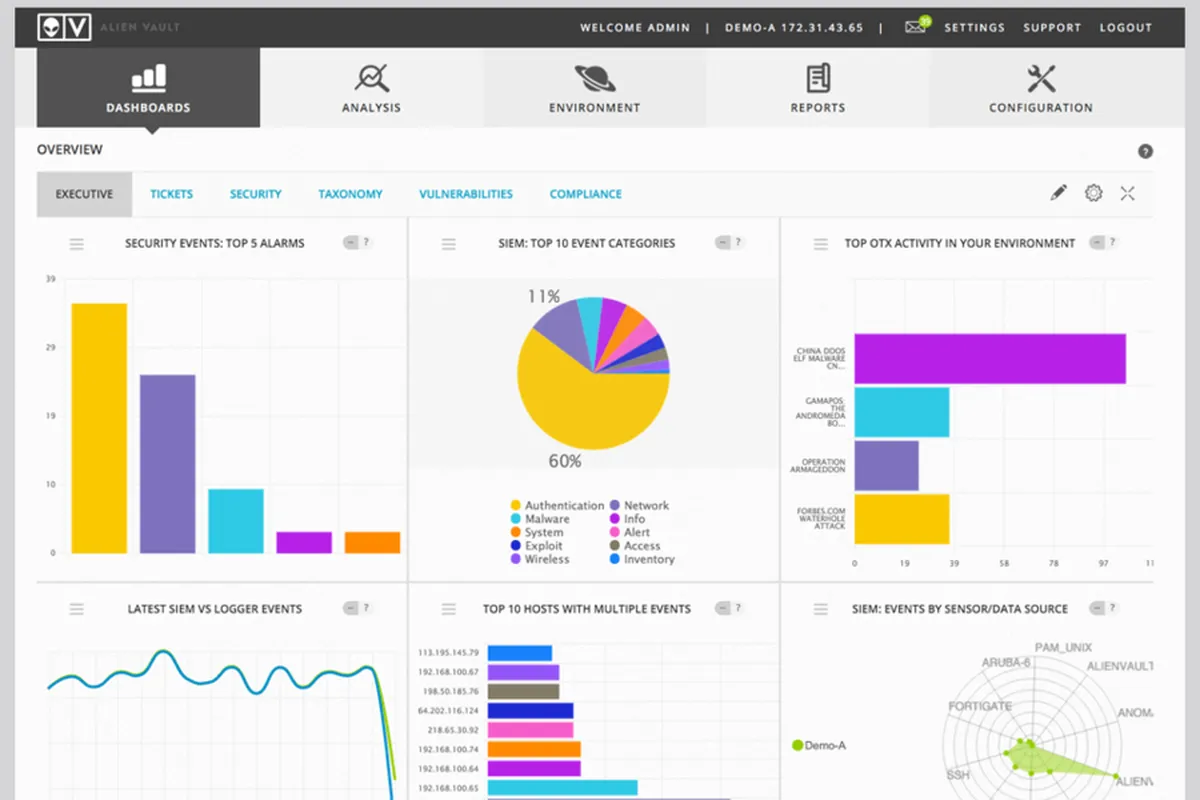The image size is (1200, 800).
Task: Click the purple bar in Top 5 Alarms chart
Action: pyautogui.click(x=167, y=464)
